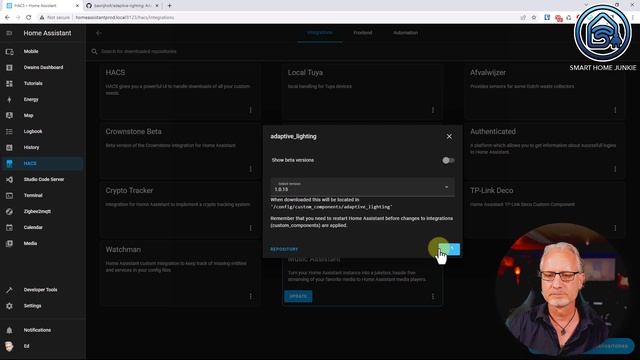Select HACS in the sidebar

(x=42, y=163)
